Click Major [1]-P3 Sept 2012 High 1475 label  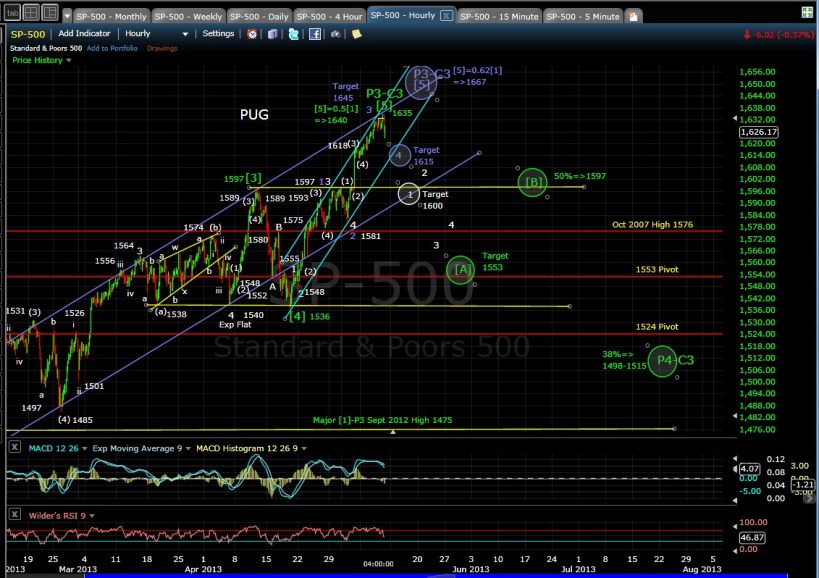click(382, 420)
